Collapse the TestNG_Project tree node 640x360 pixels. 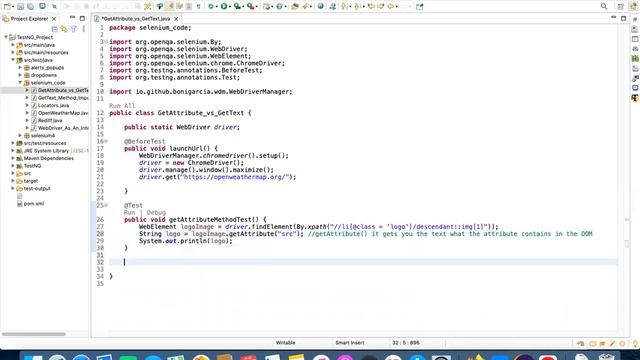(x=6, y=37)
